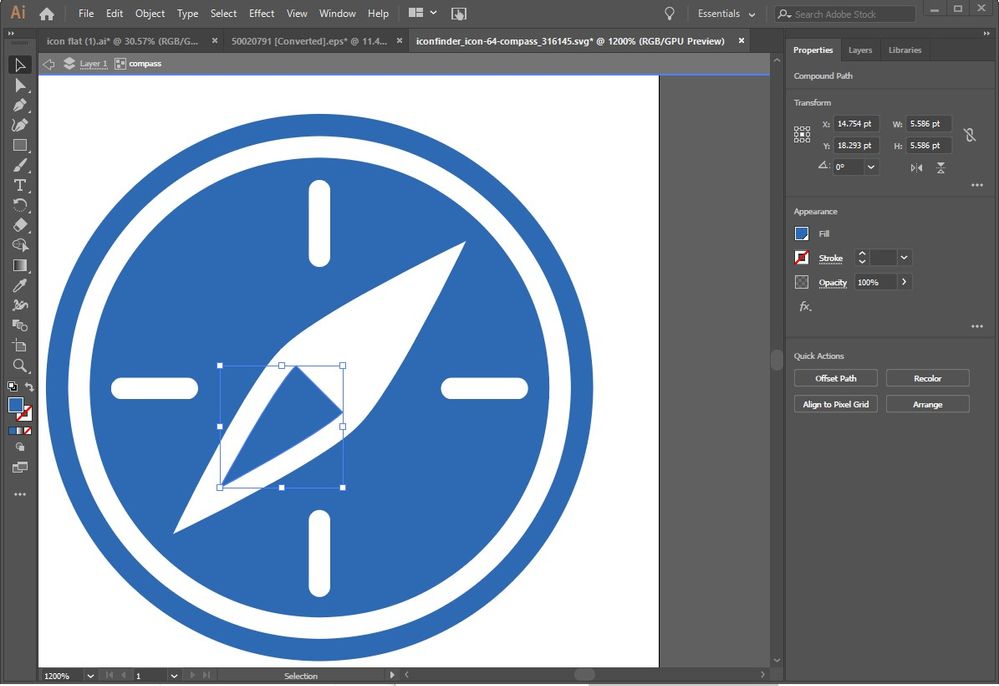Image resolution: width=999 pixels, height=686 pixels.
Task: Switch to Libraries panel tab
Action: [905, 50]
